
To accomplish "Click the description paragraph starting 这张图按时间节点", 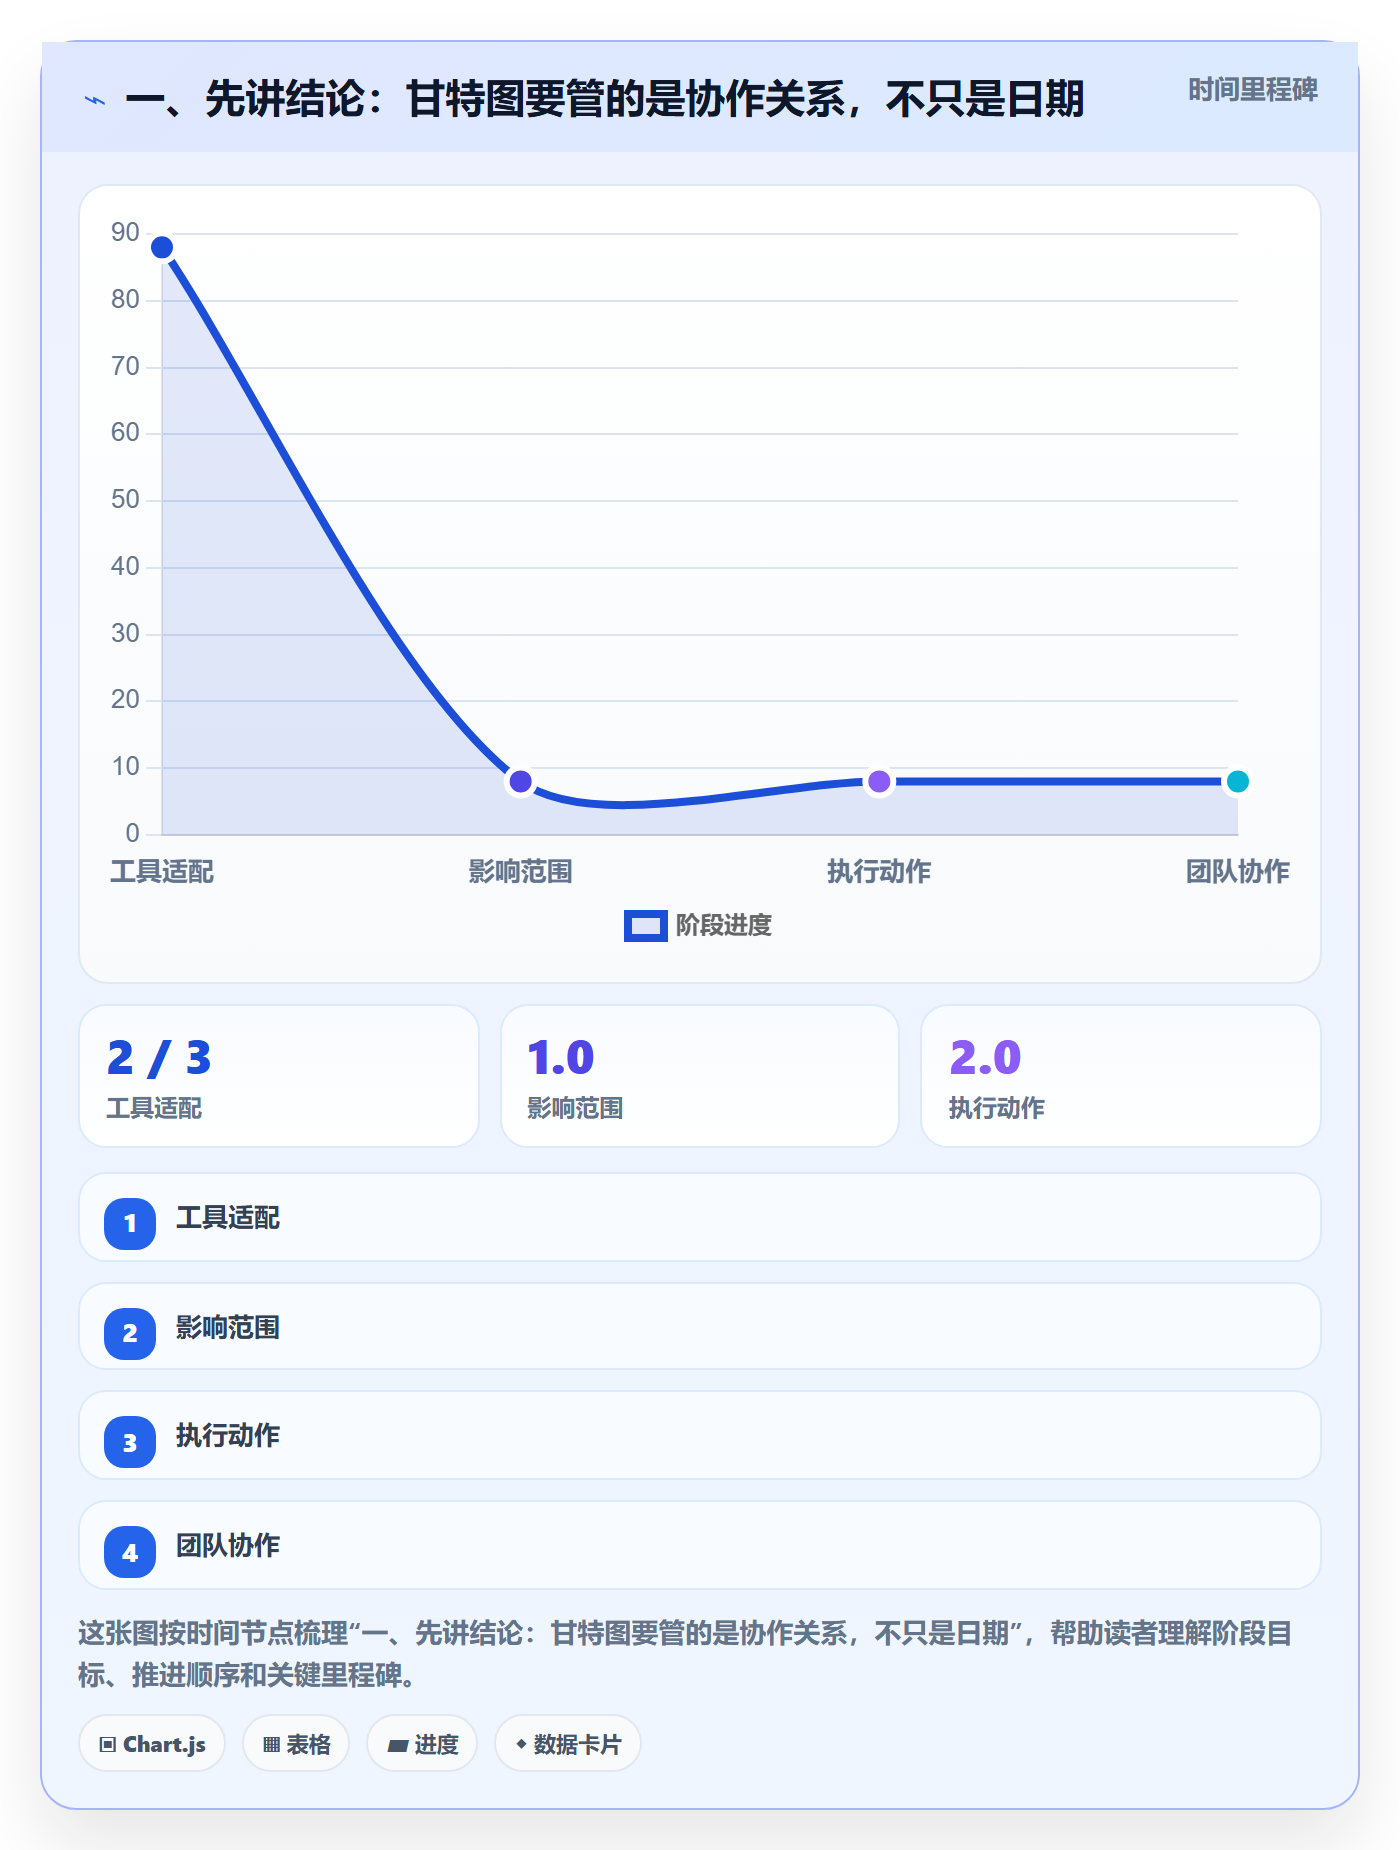I will click(685, 1654).
